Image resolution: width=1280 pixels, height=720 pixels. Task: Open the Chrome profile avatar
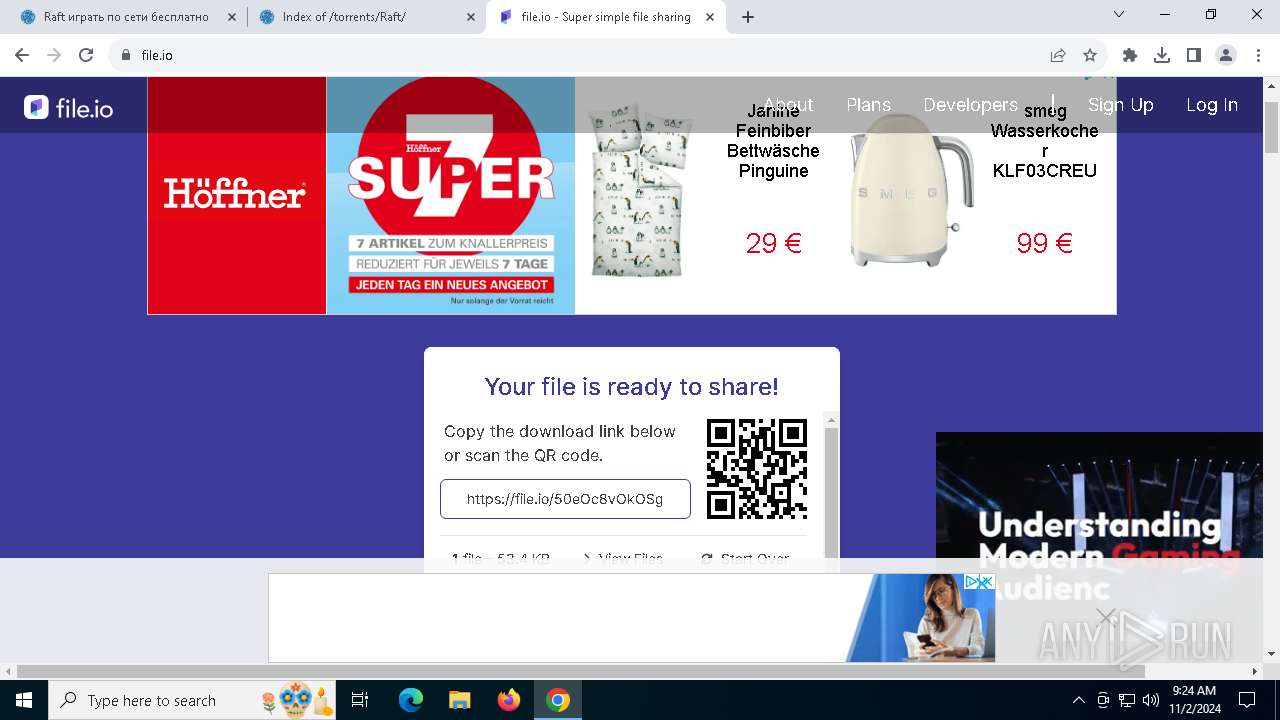[x=1226, y=55]
